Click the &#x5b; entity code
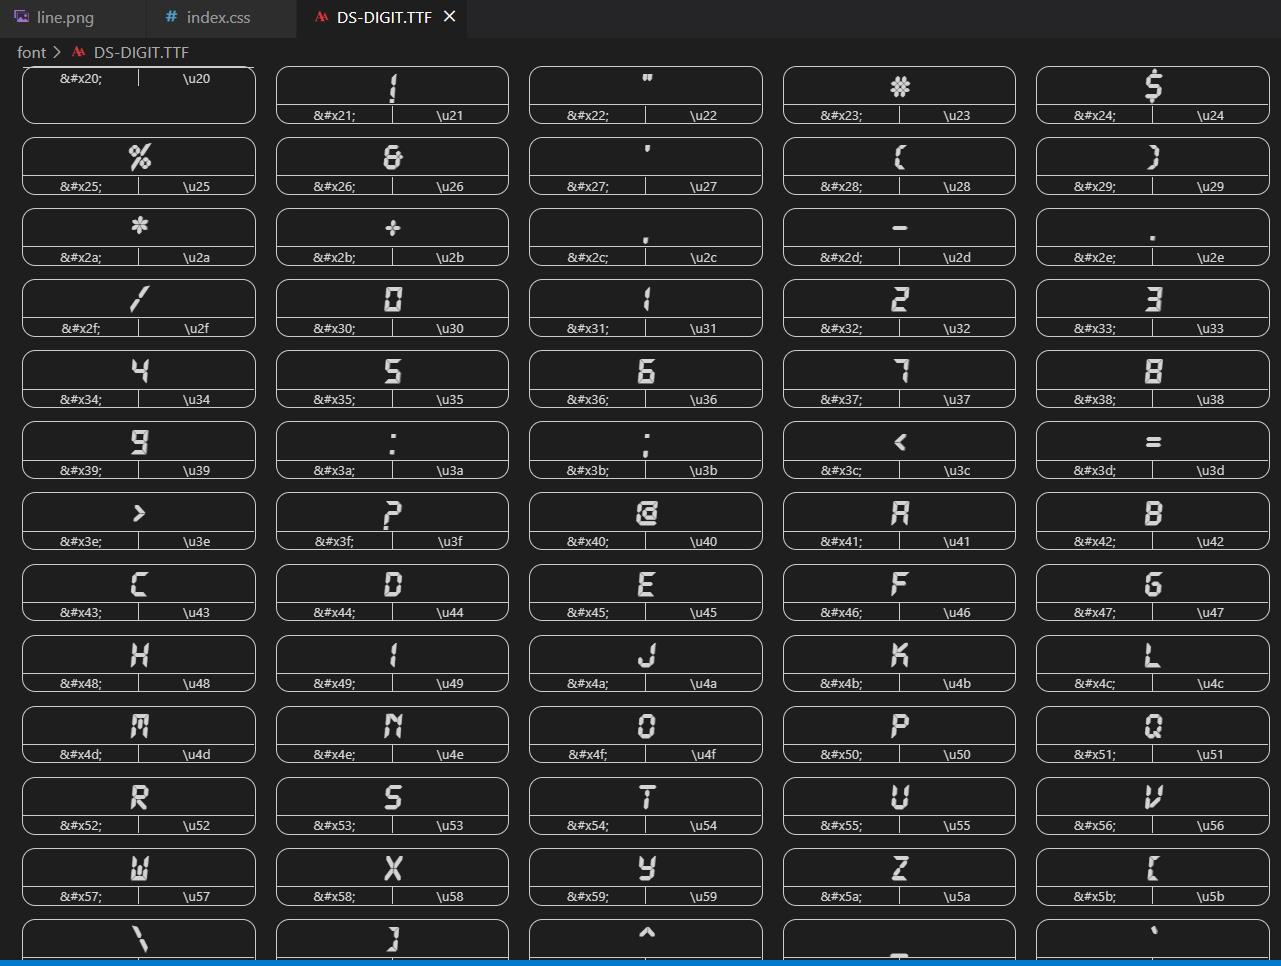This screenshot has width=1281, height=966. click(1095, 896)
